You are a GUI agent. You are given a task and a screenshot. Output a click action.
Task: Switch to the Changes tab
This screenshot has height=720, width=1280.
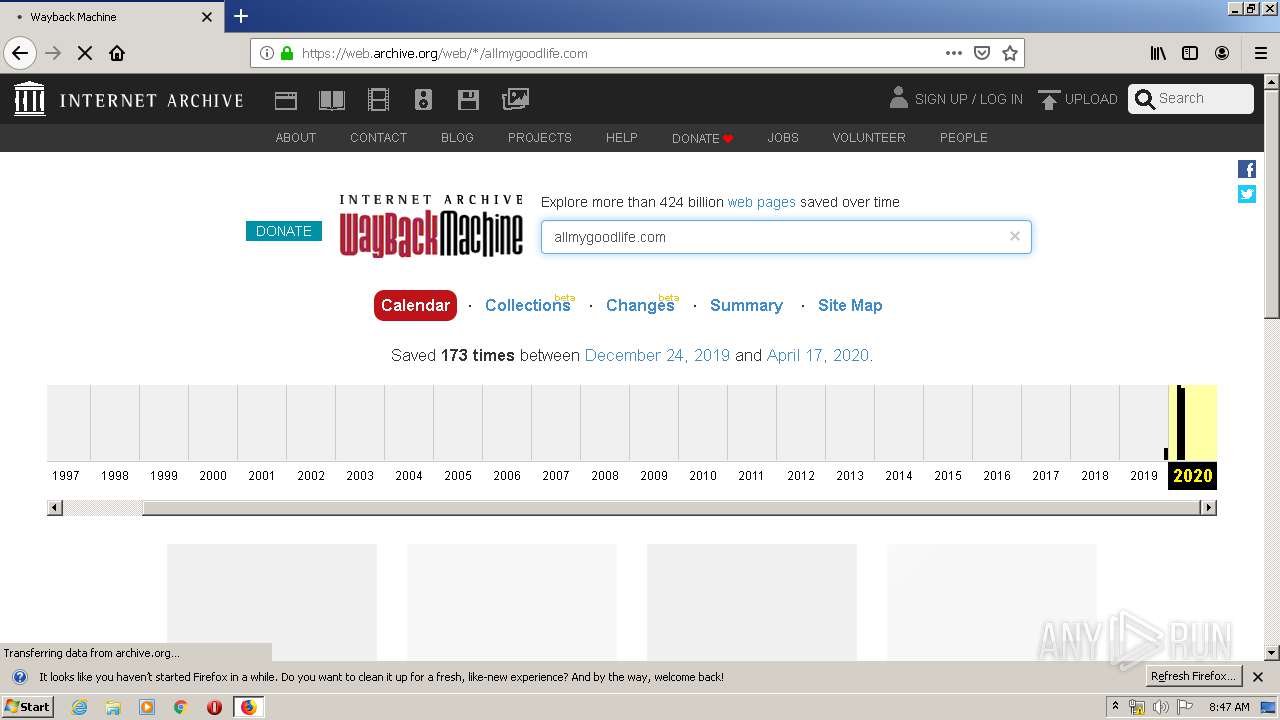tap(641, 305)
